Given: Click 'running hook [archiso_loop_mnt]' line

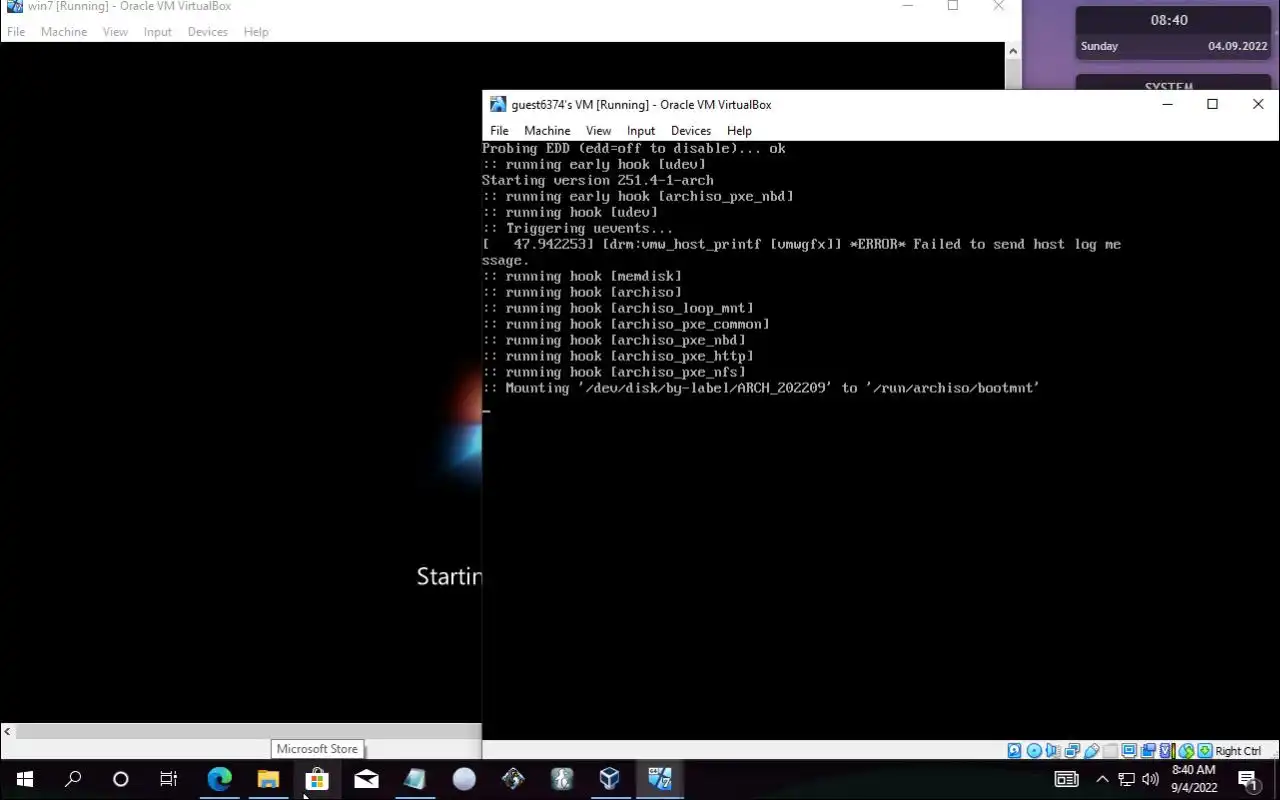Looking at the screenshot, I should click(618, 308).
